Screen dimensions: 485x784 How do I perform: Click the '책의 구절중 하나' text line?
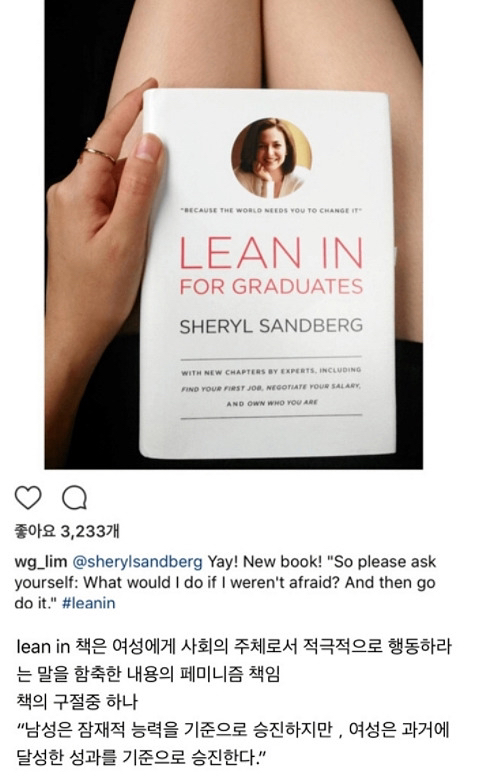[x=77, y=701]
